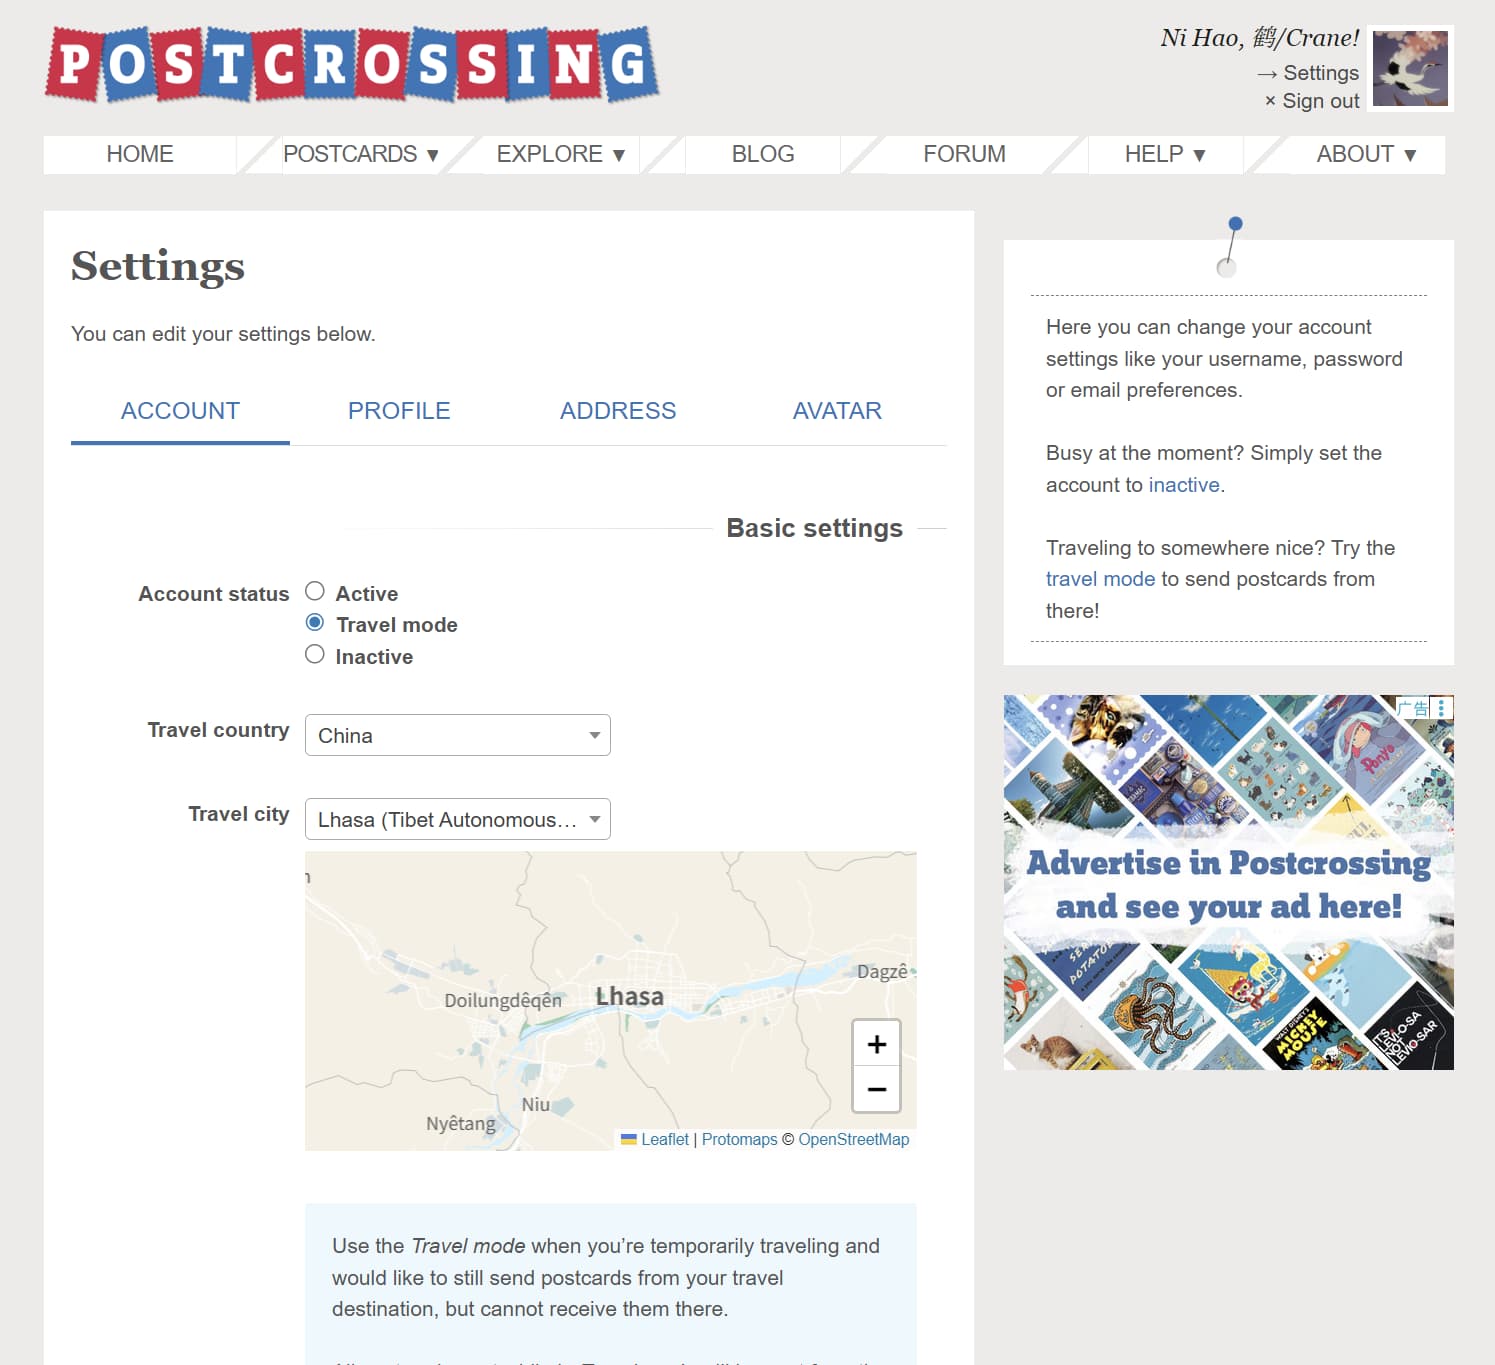
Task: Click the ad options icon on banner
Action: point(1441,708)
